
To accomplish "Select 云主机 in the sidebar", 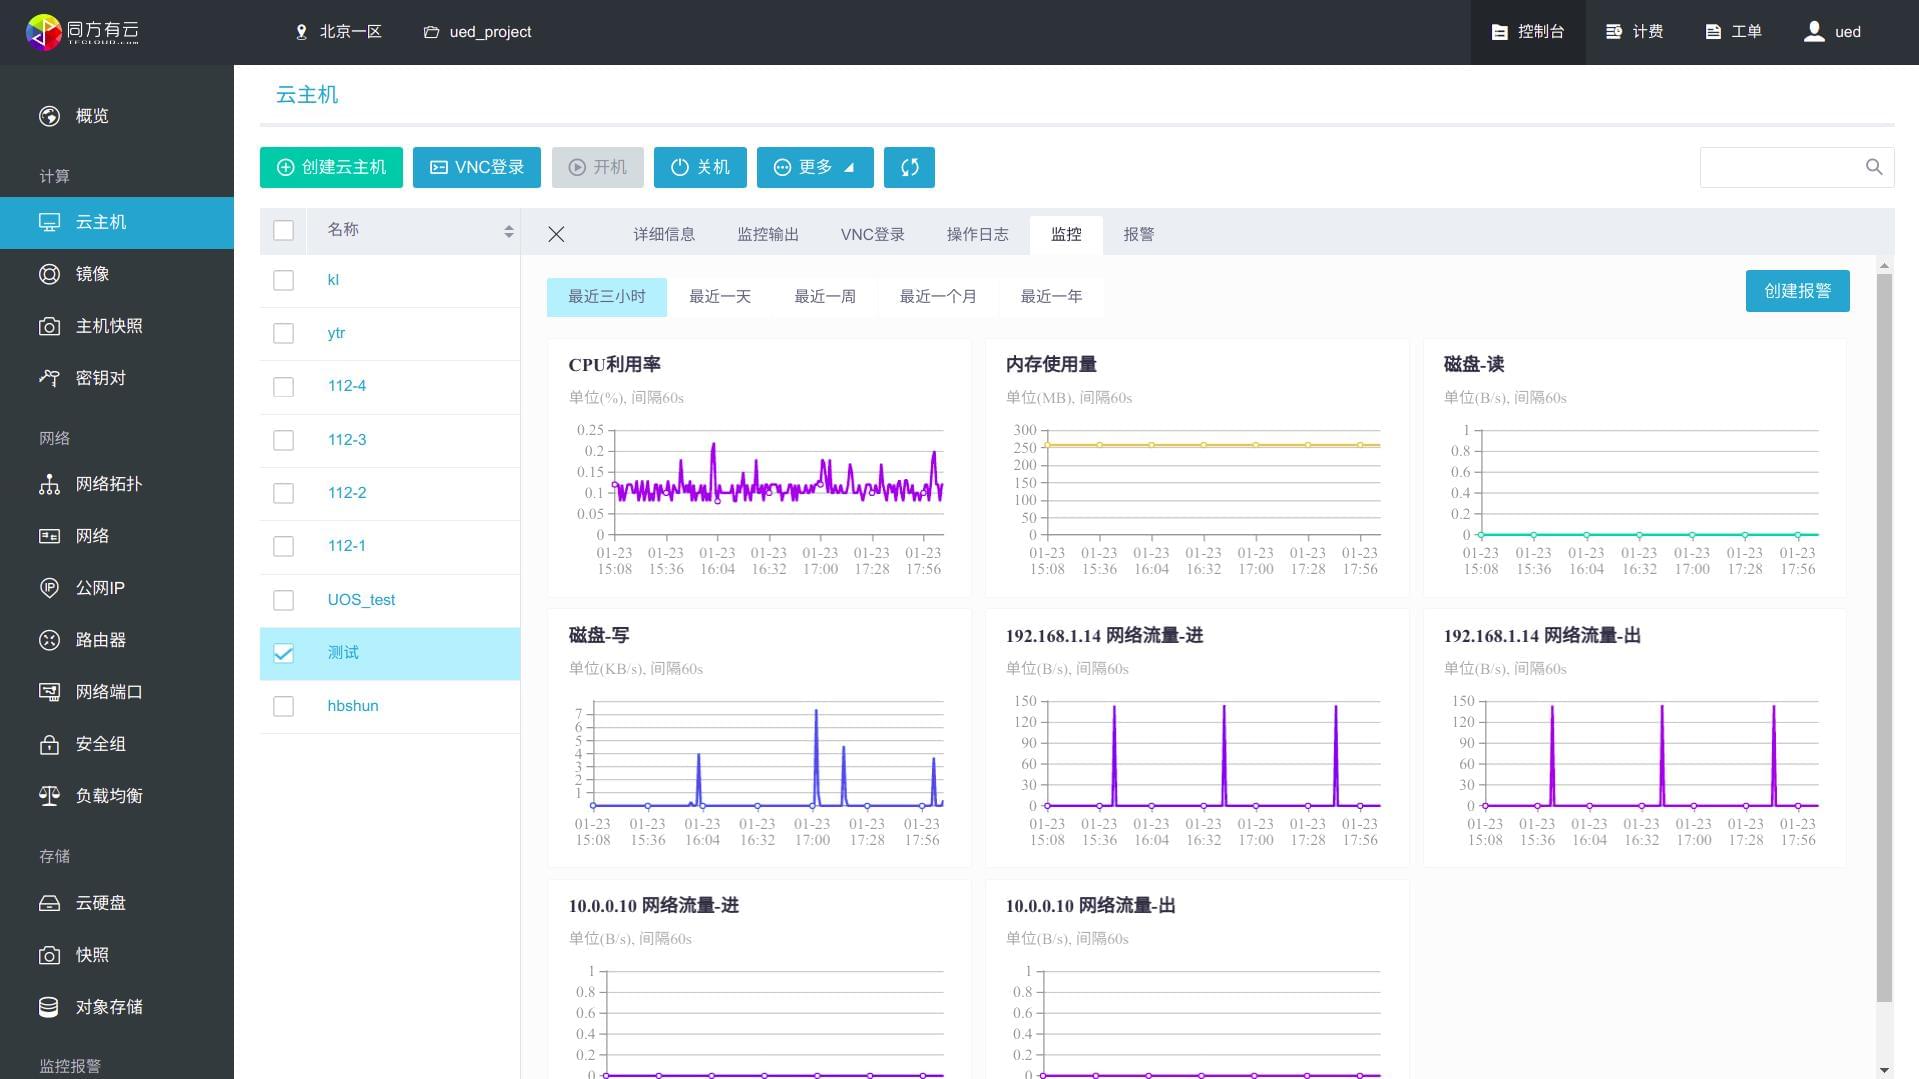I will (x=117, y=222).
